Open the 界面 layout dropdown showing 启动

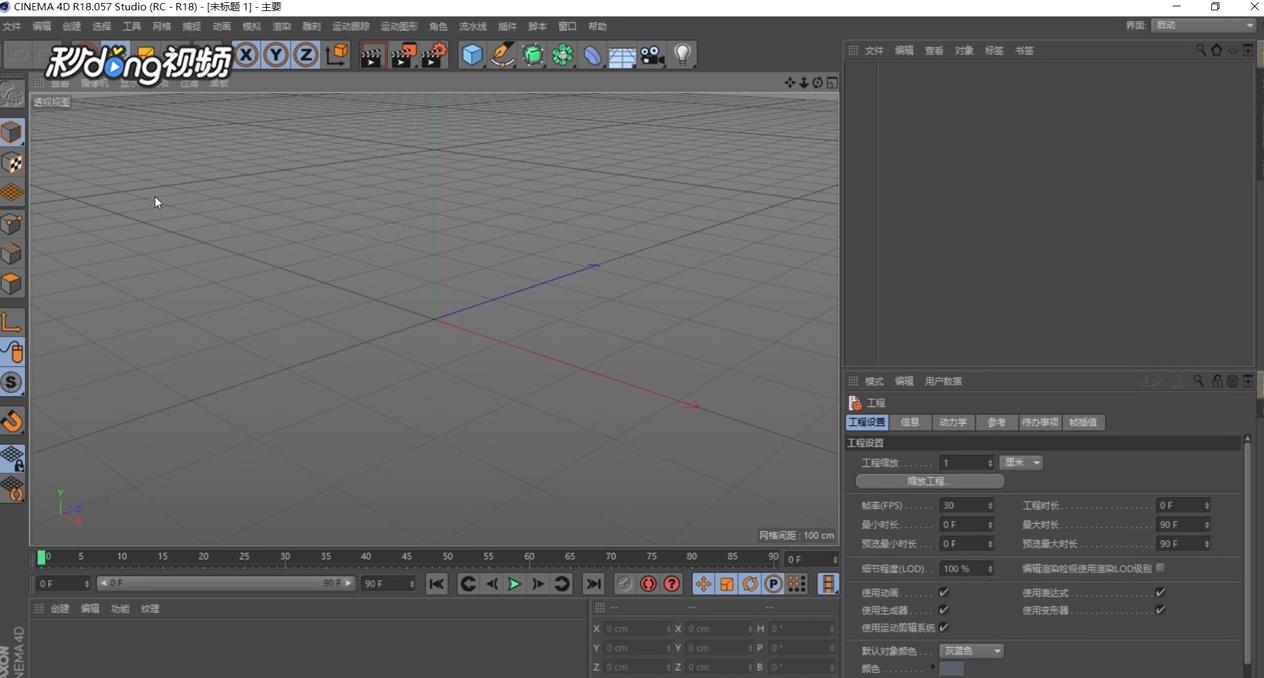[x=1204, y=25]
